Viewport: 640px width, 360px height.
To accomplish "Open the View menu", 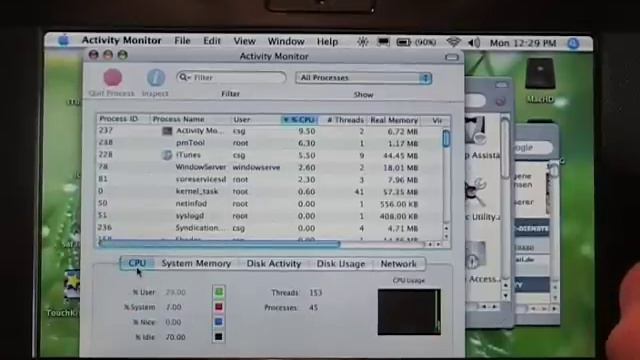I will coord(244,41).
